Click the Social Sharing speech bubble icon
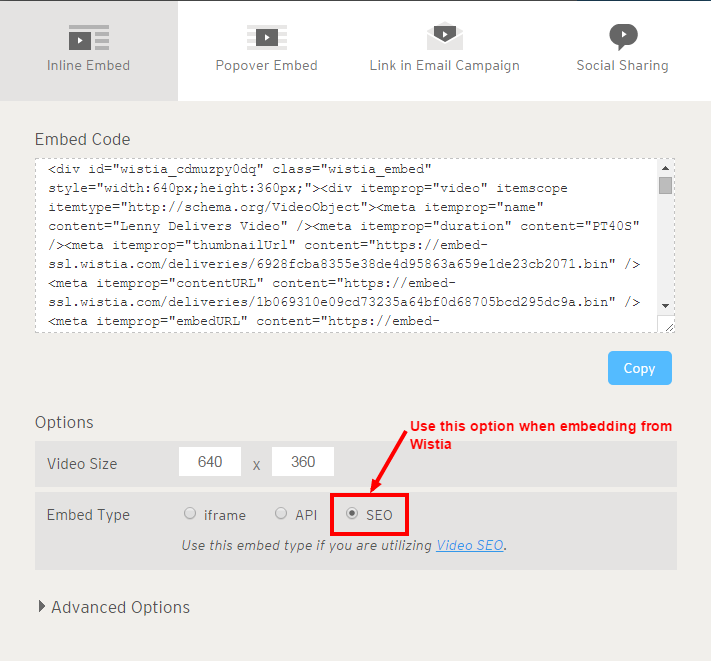This screenshot has height=661, width=711. pyautogui.click(x=623, y=37)
